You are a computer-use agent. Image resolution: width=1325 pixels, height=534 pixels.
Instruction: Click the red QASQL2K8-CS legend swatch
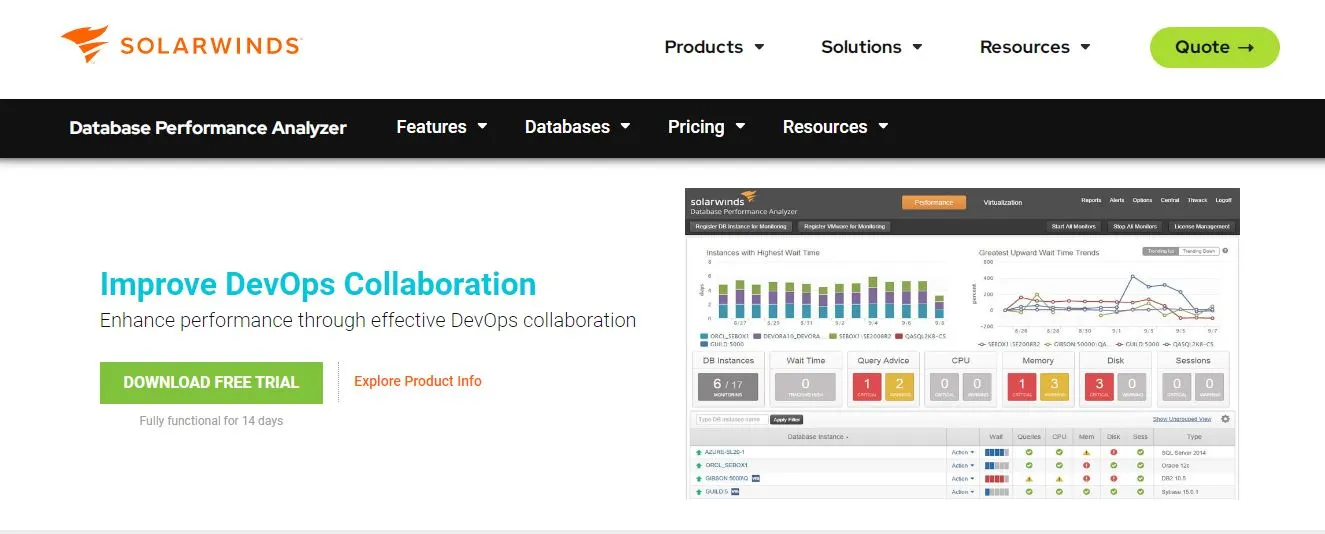coord(899,336)
